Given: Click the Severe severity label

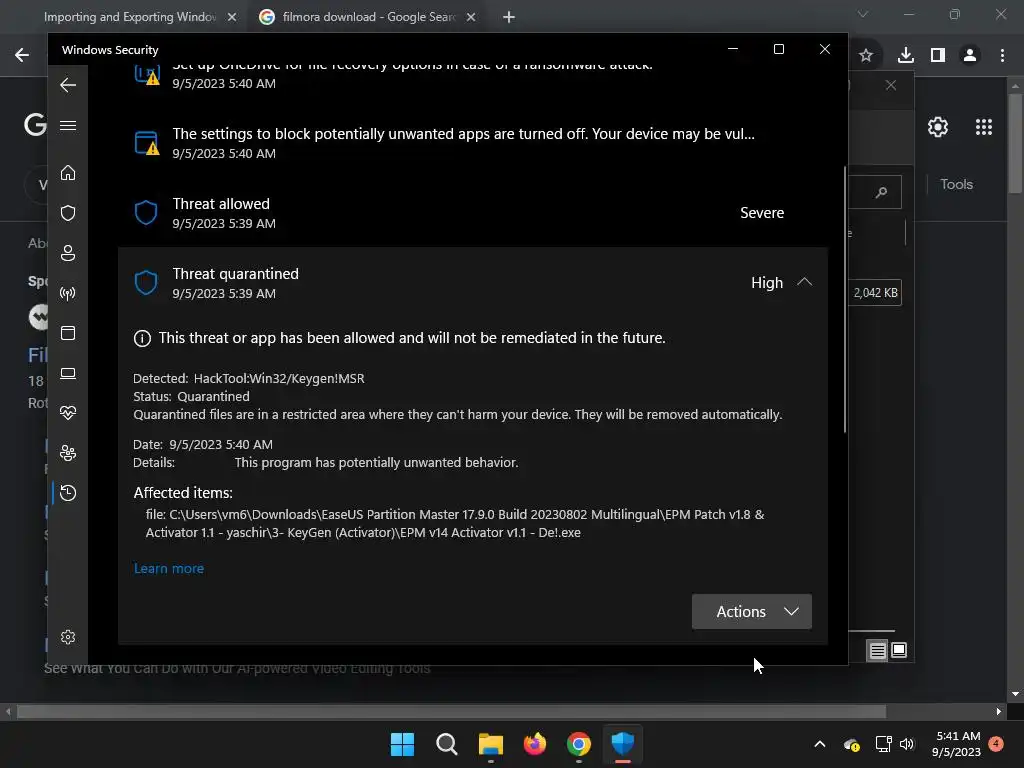Looking at the screenshot, I should point(762,213).
